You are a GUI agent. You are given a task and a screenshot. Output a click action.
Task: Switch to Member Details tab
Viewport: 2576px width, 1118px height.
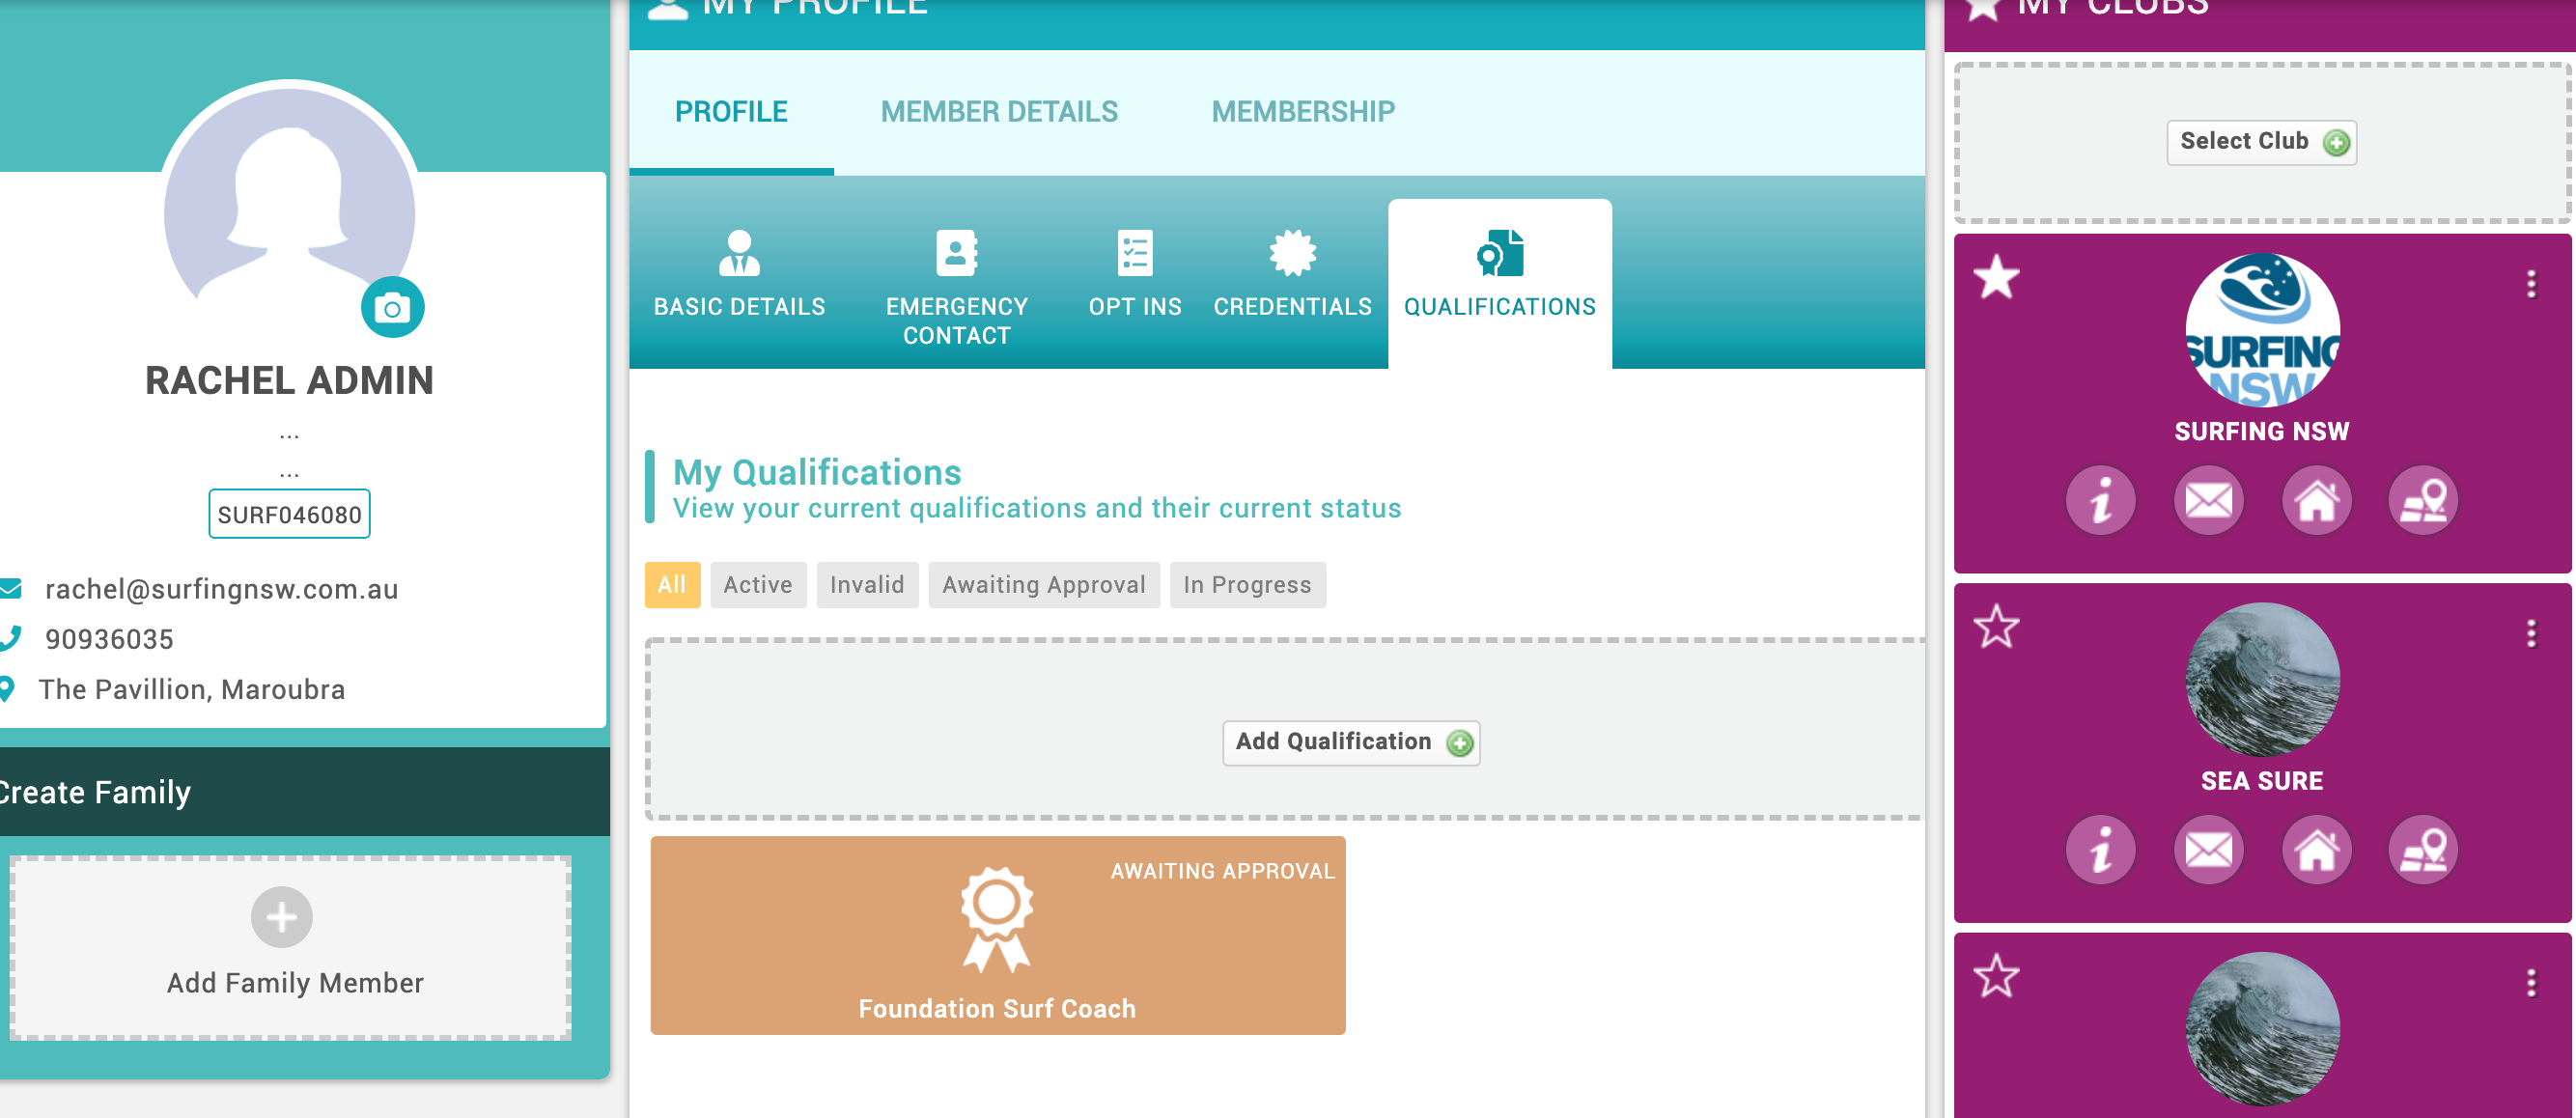999,112
